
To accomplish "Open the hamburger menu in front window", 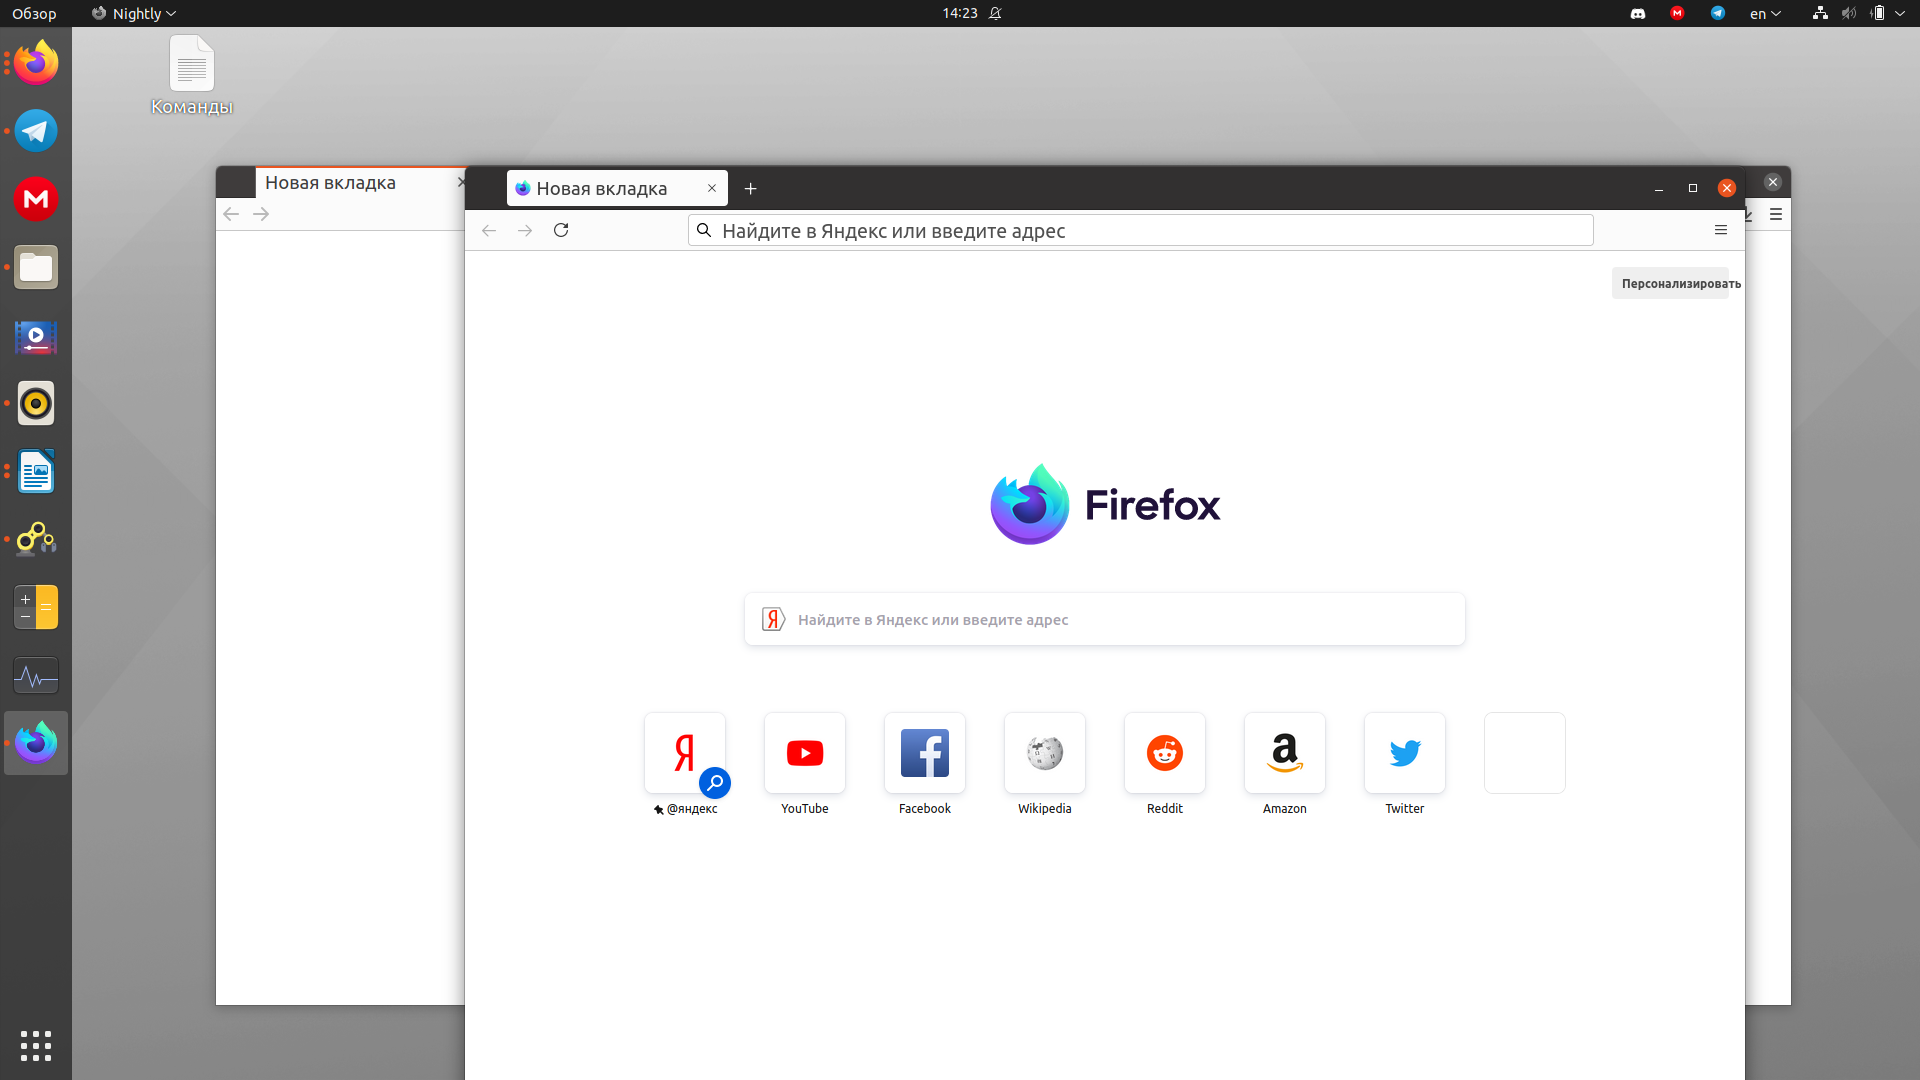I will 1721,230.
